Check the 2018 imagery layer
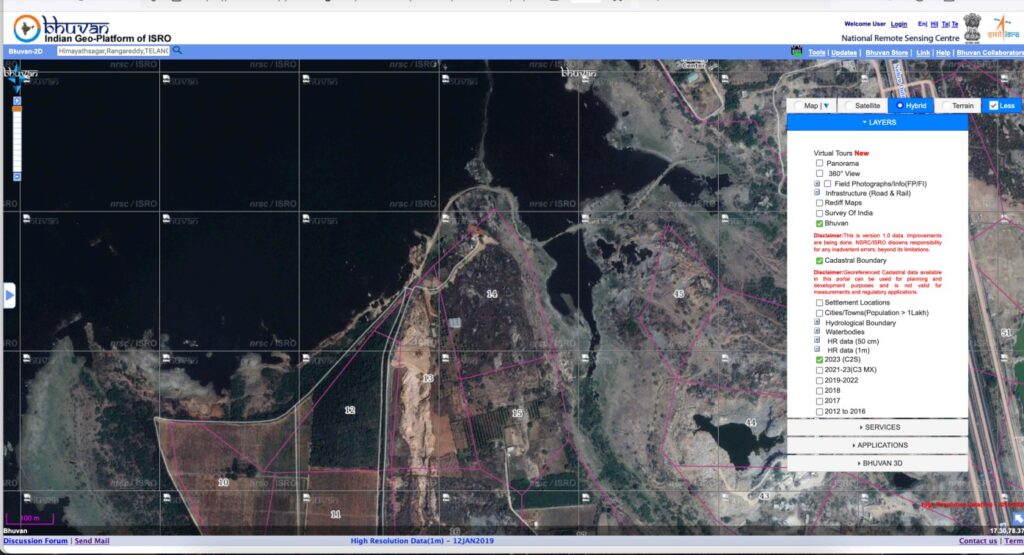Image resolution: width=1024 pixels, height=555 pixels. (x=819, y=390)
